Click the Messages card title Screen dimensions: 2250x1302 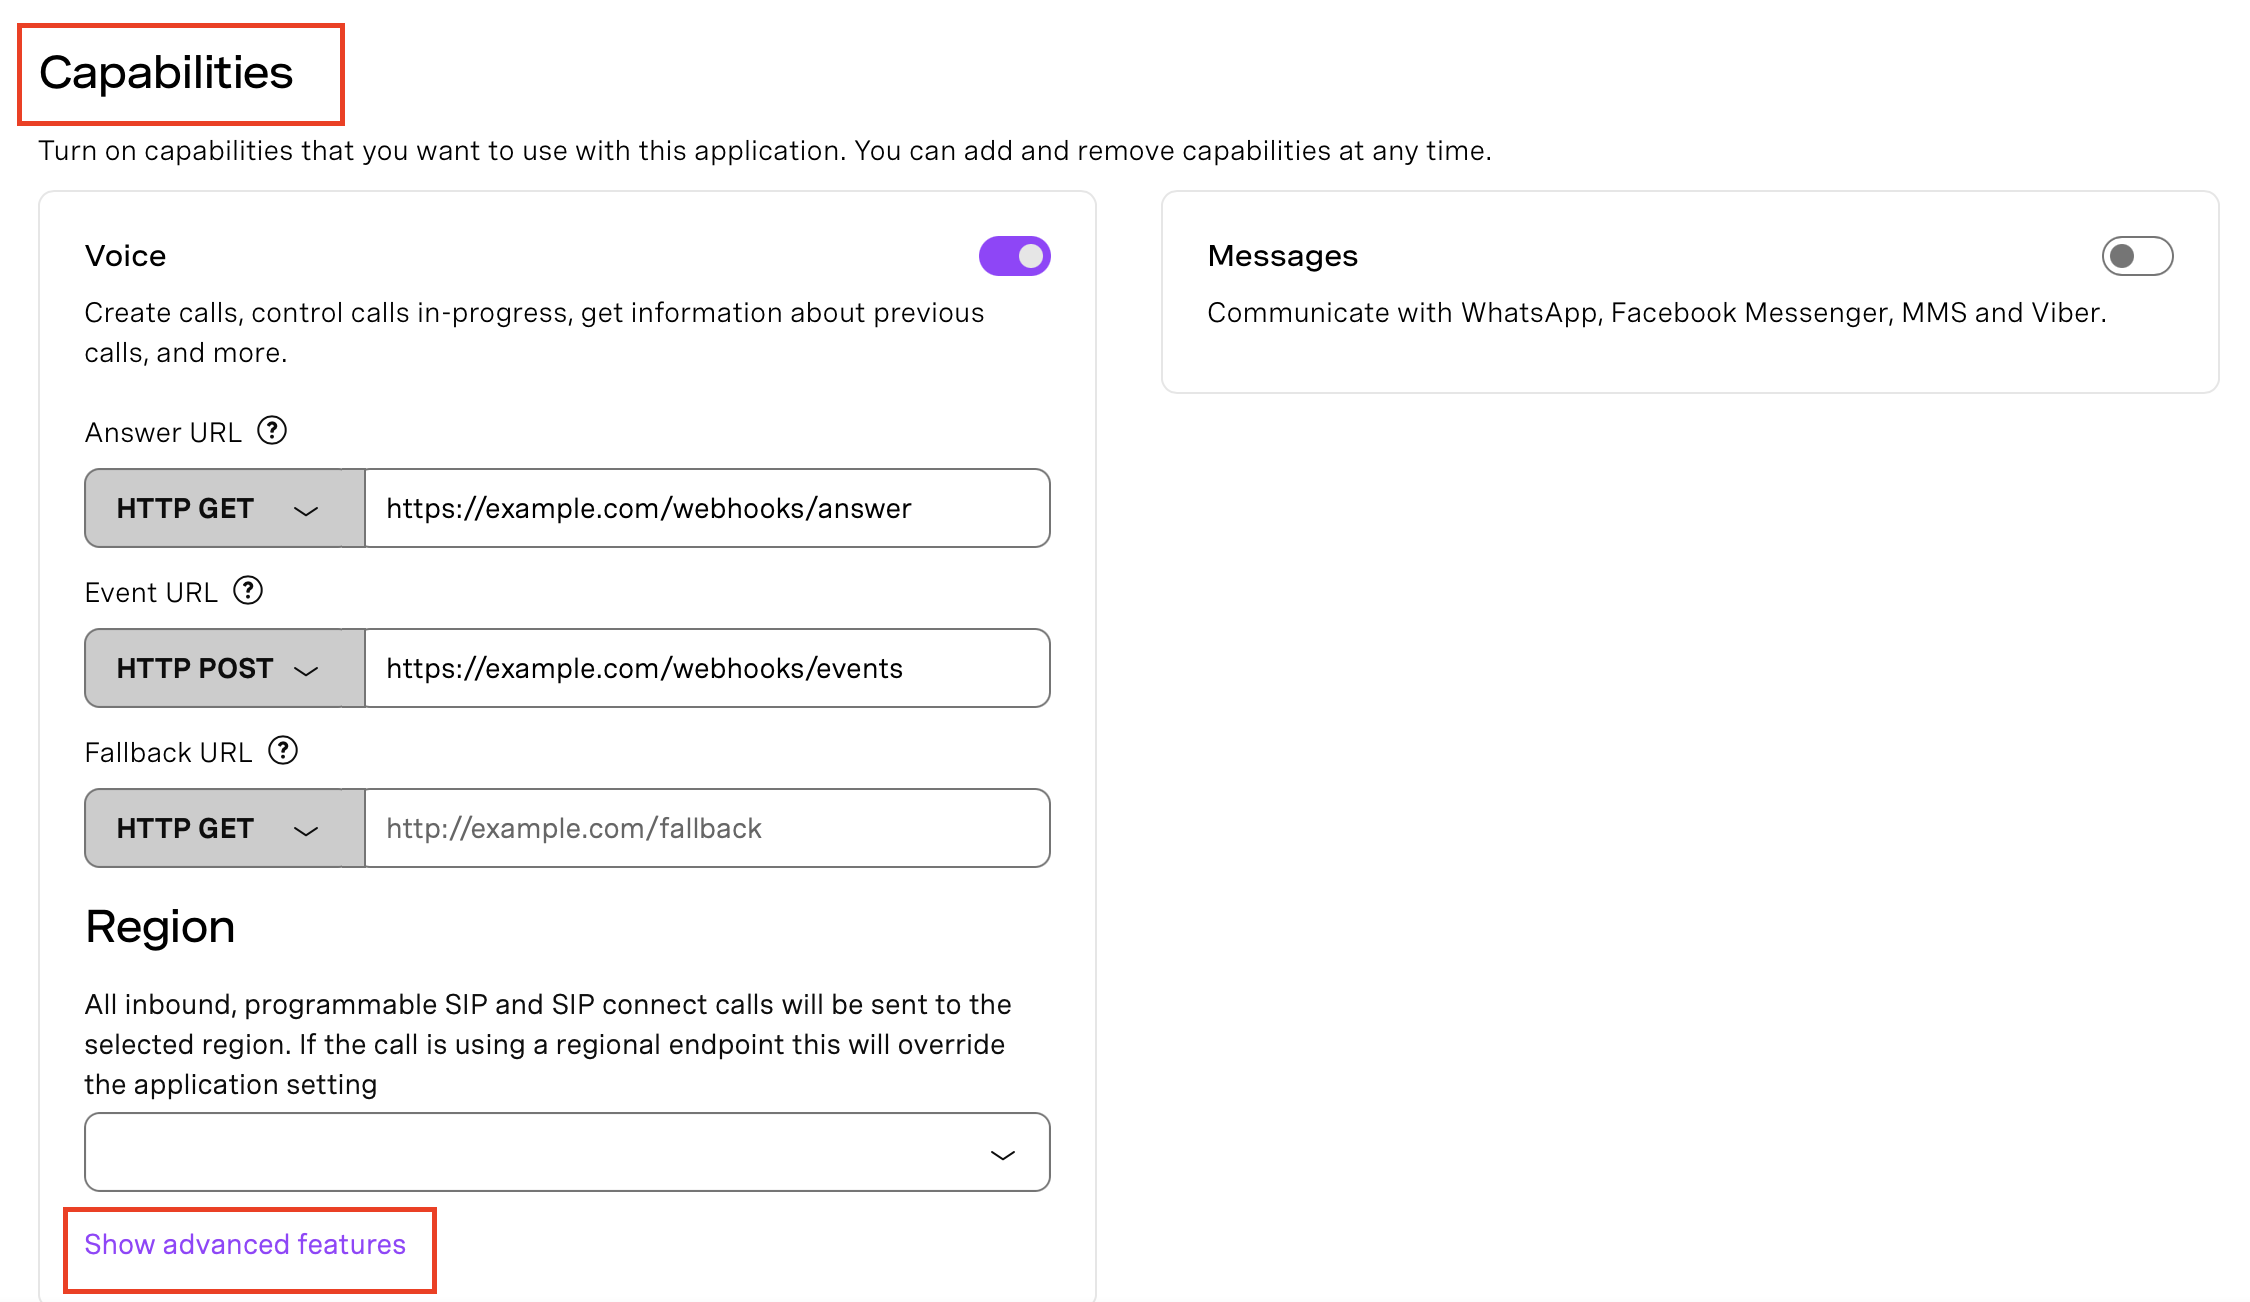(1282, 256)
